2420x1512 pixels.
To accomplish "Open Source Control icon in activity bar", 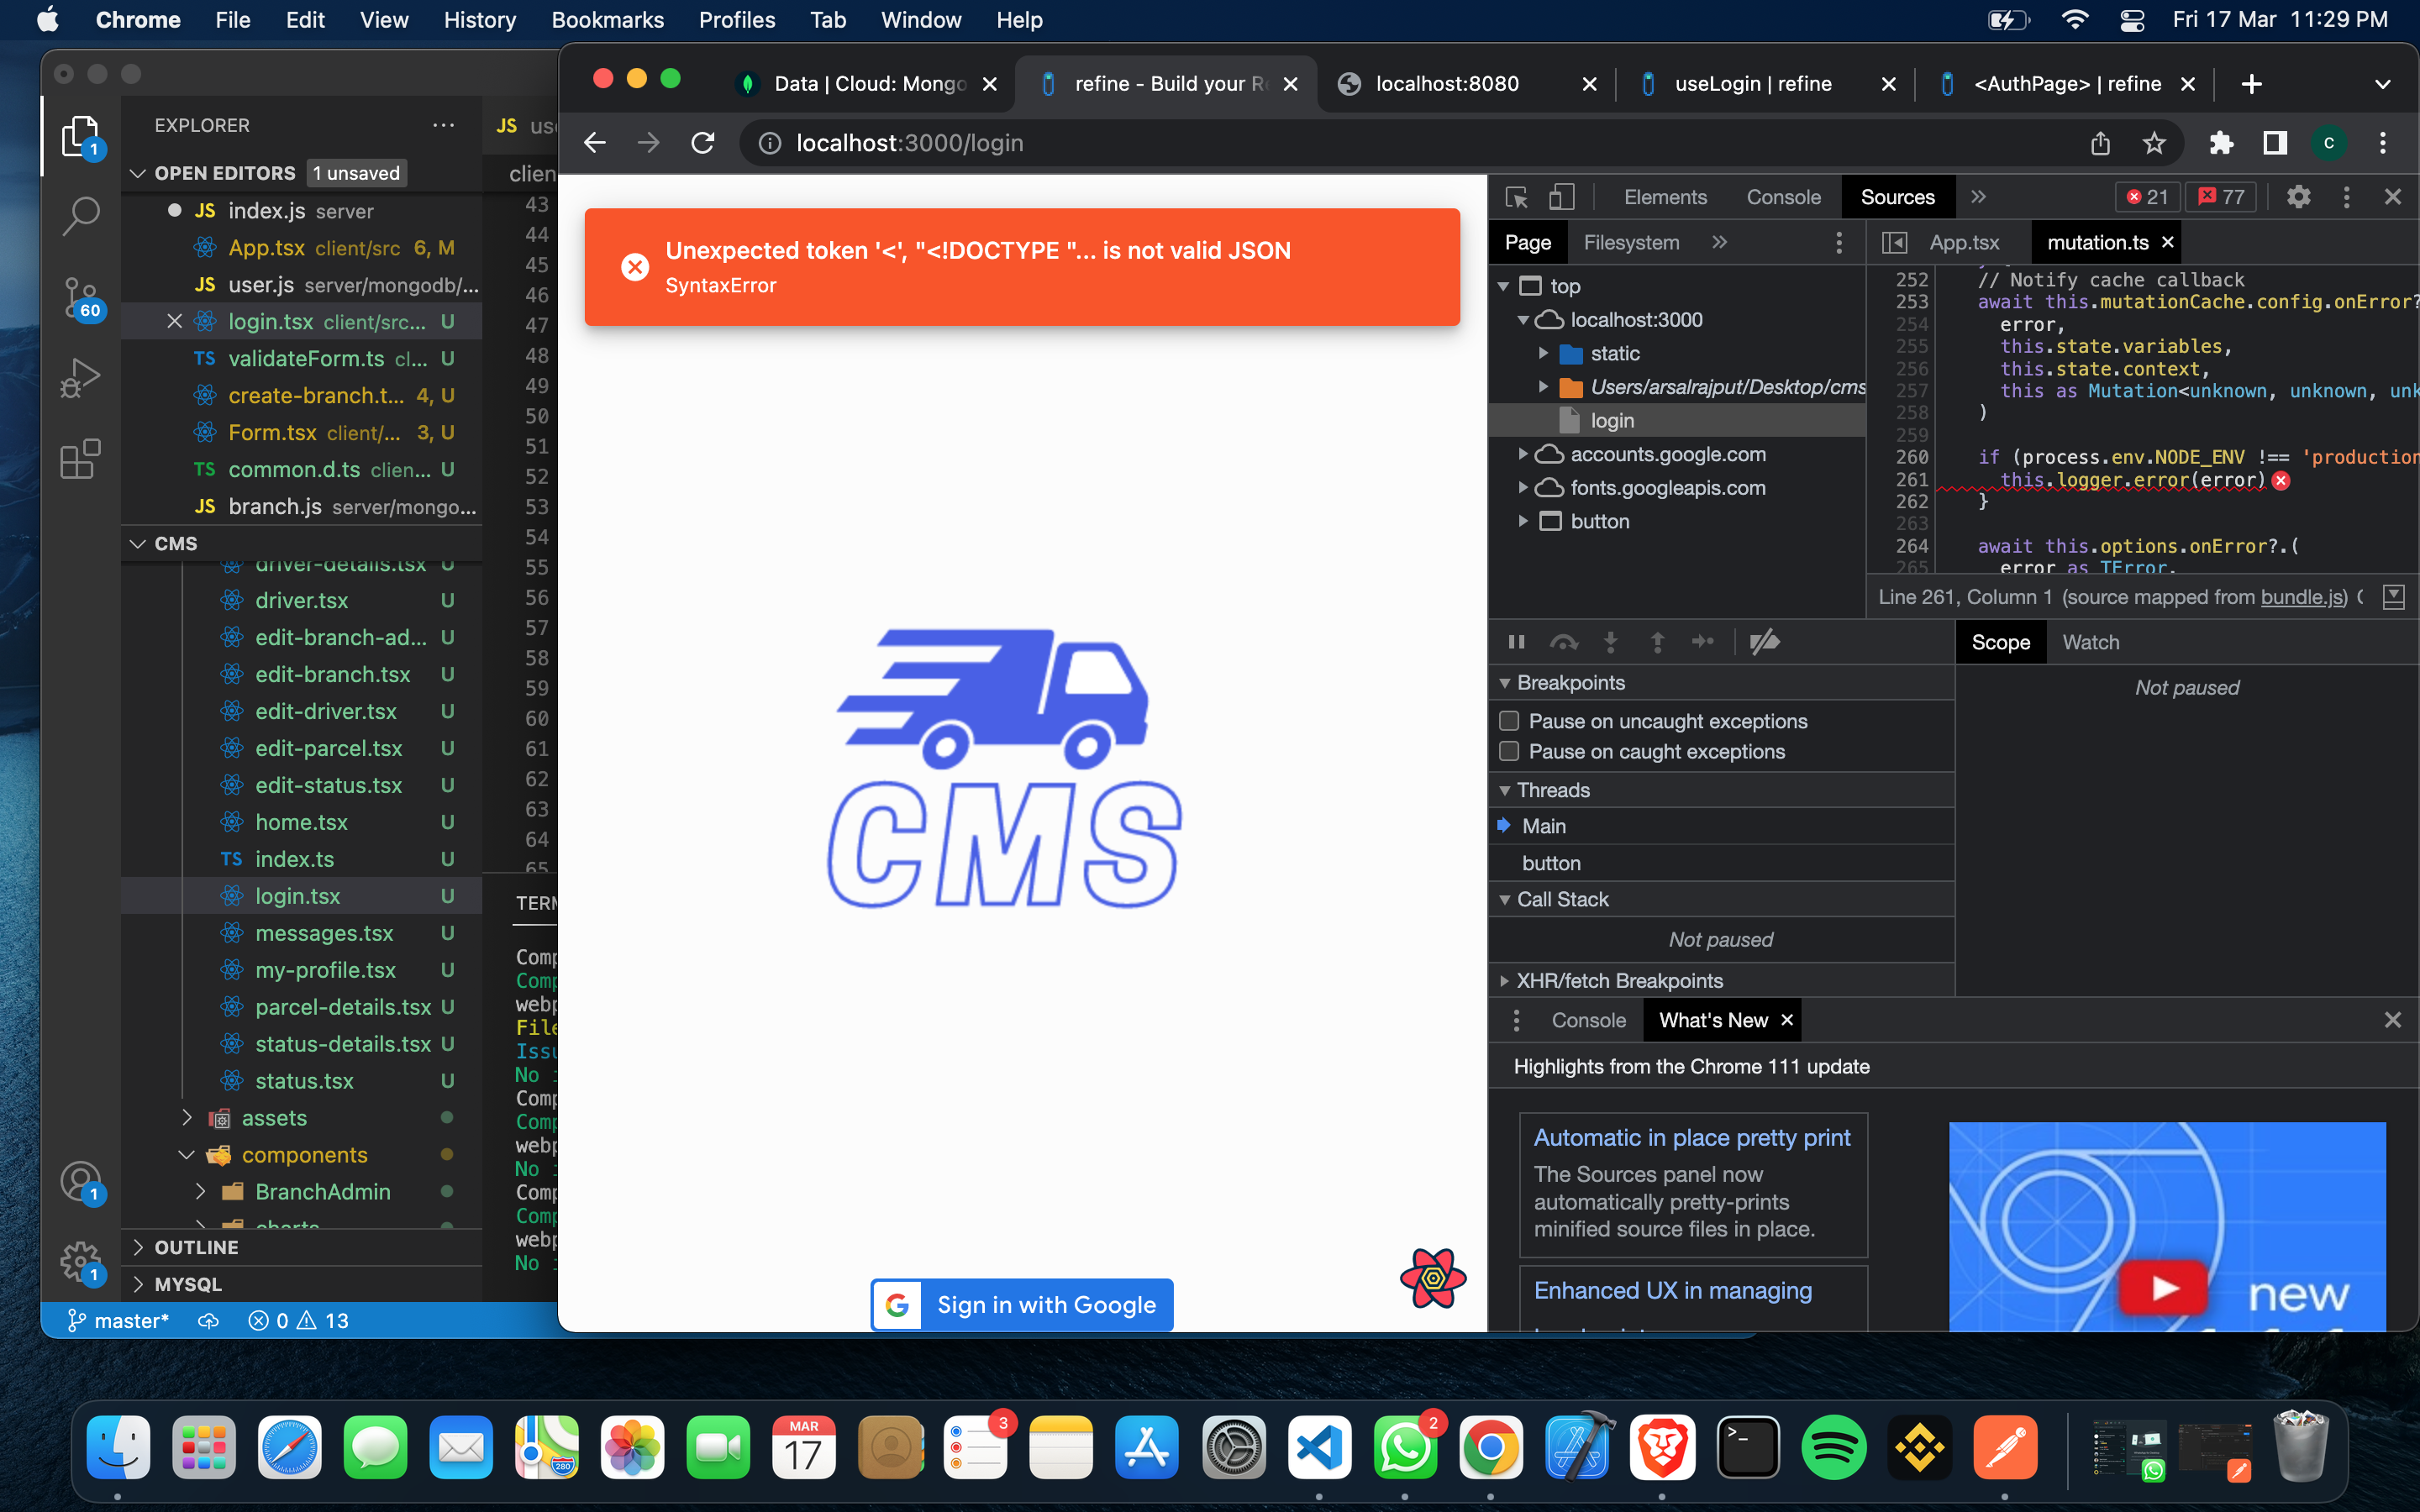I will 80,298.
